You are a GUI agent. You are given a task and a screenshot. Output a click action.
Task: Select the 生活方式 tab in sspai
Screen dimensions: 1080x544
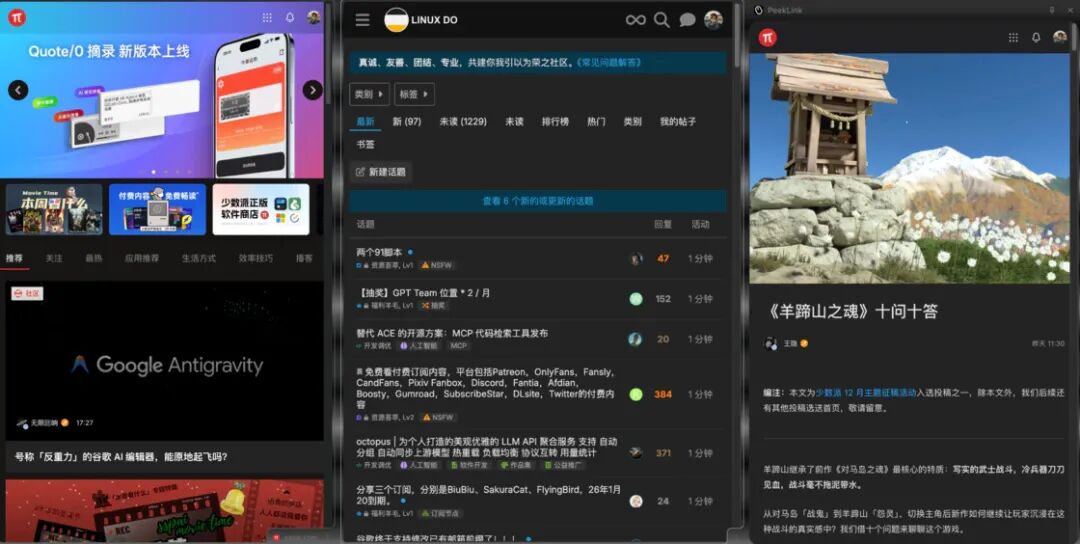click(199, 258)
